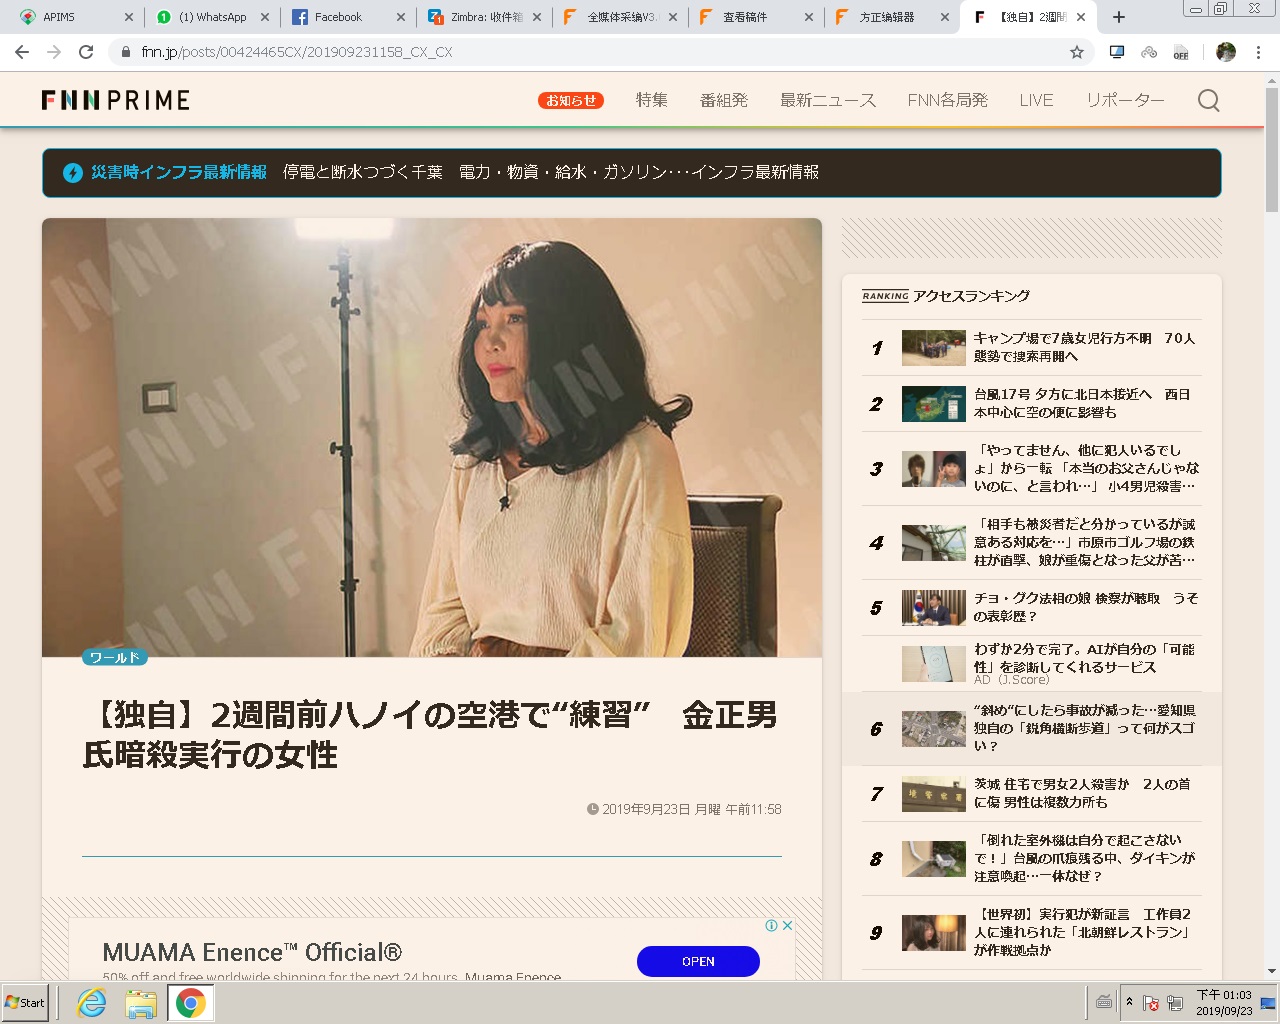Open File Explorer from taskbar
This screenshot has height=1024, width=1280.
coord(141,1002)
